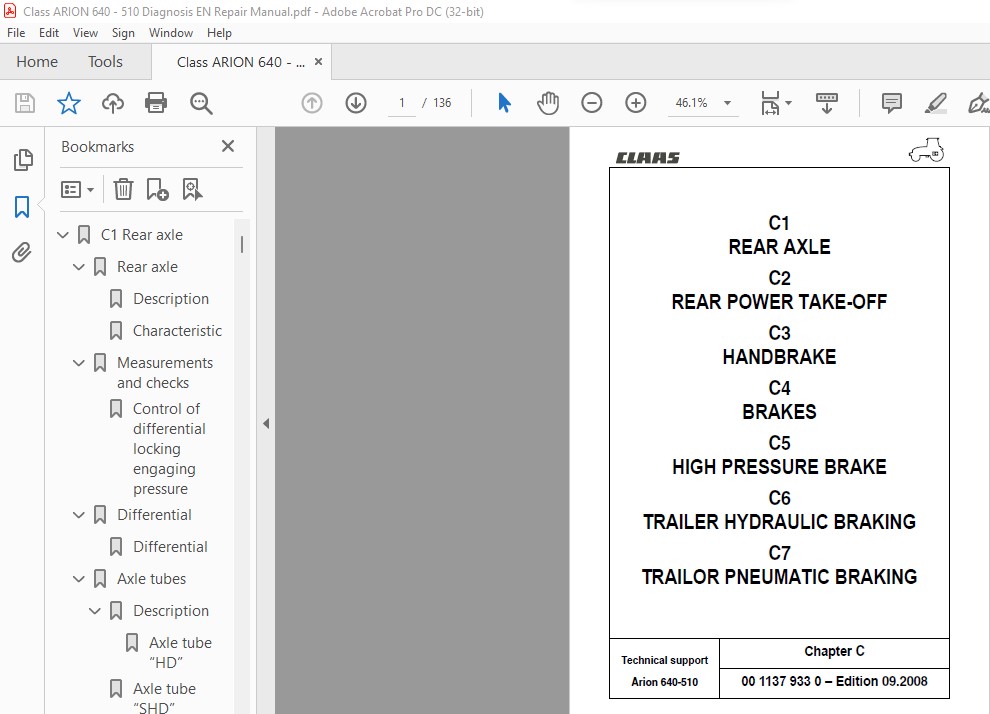Viewport: 990px width, 714px height.
Task: Select the highlighter pen tool
Action: pyautogui.click(x=935, y=103)
